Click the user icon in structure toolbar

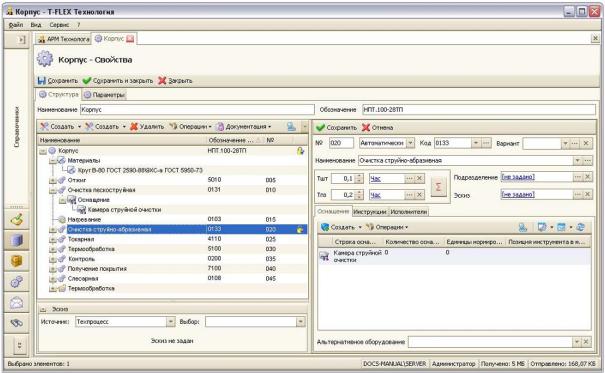tap(291, 126)
